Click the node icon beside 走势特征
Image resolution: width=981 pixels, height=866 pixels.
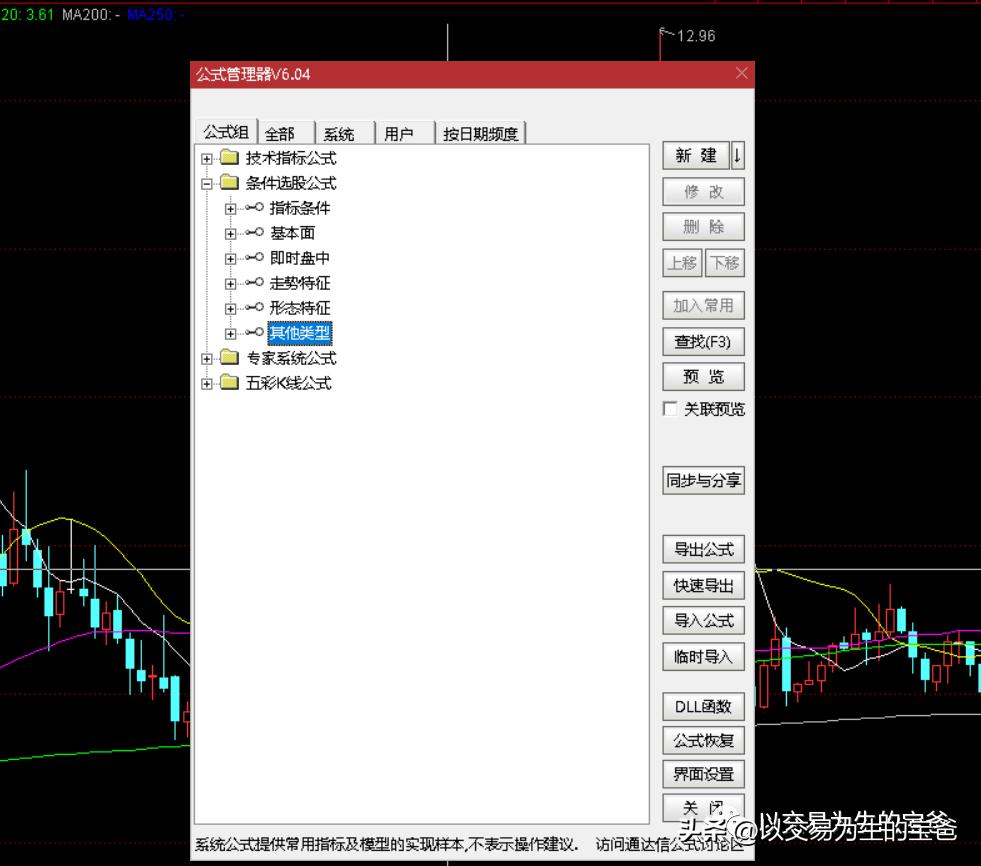(254, 282)
